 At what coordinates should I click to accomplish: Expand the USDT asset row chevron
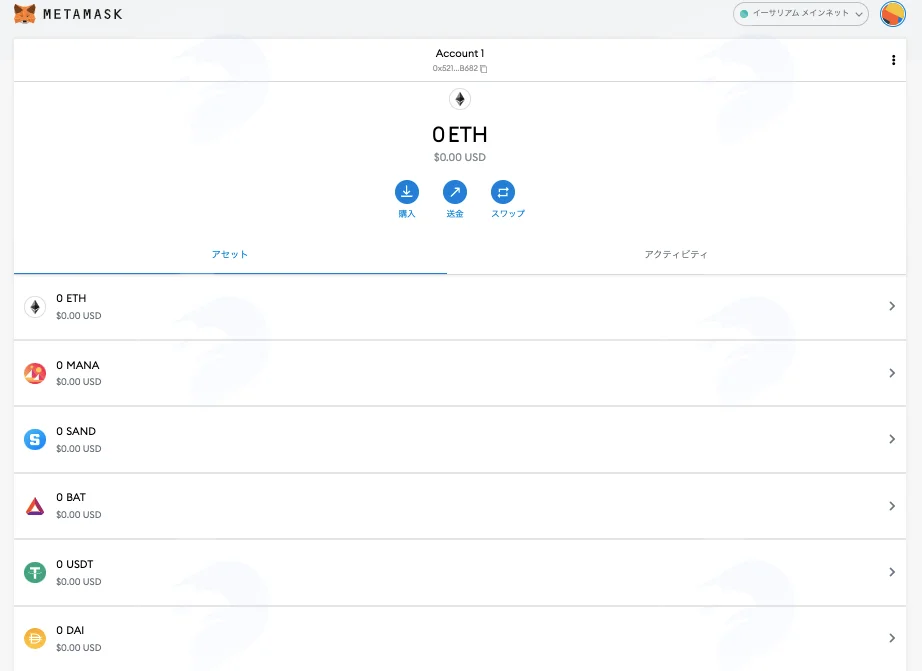[x=892, y=572]
